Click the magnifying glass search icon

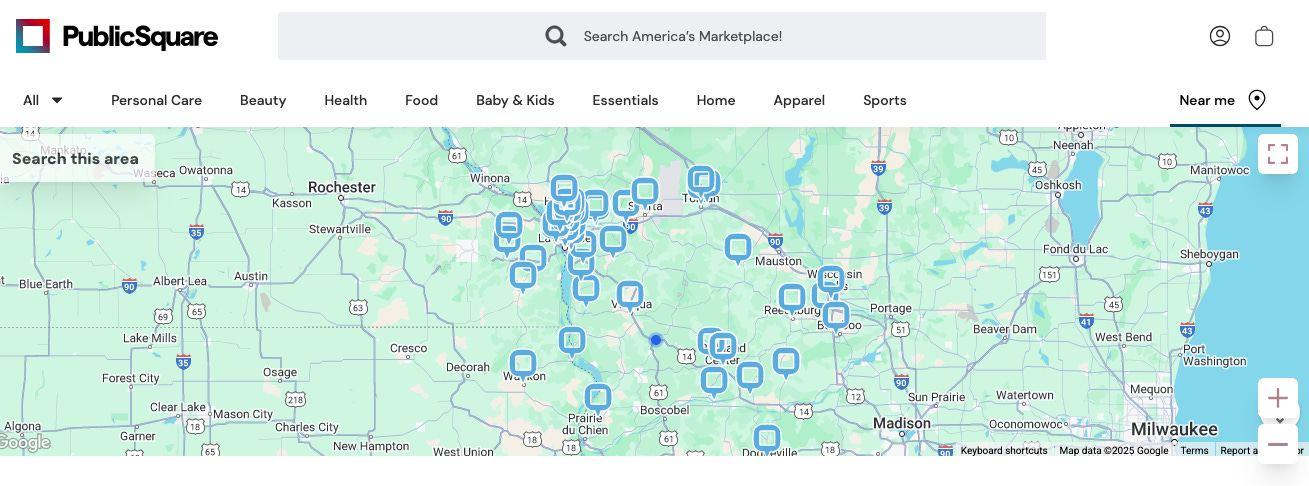pos(556,36)
